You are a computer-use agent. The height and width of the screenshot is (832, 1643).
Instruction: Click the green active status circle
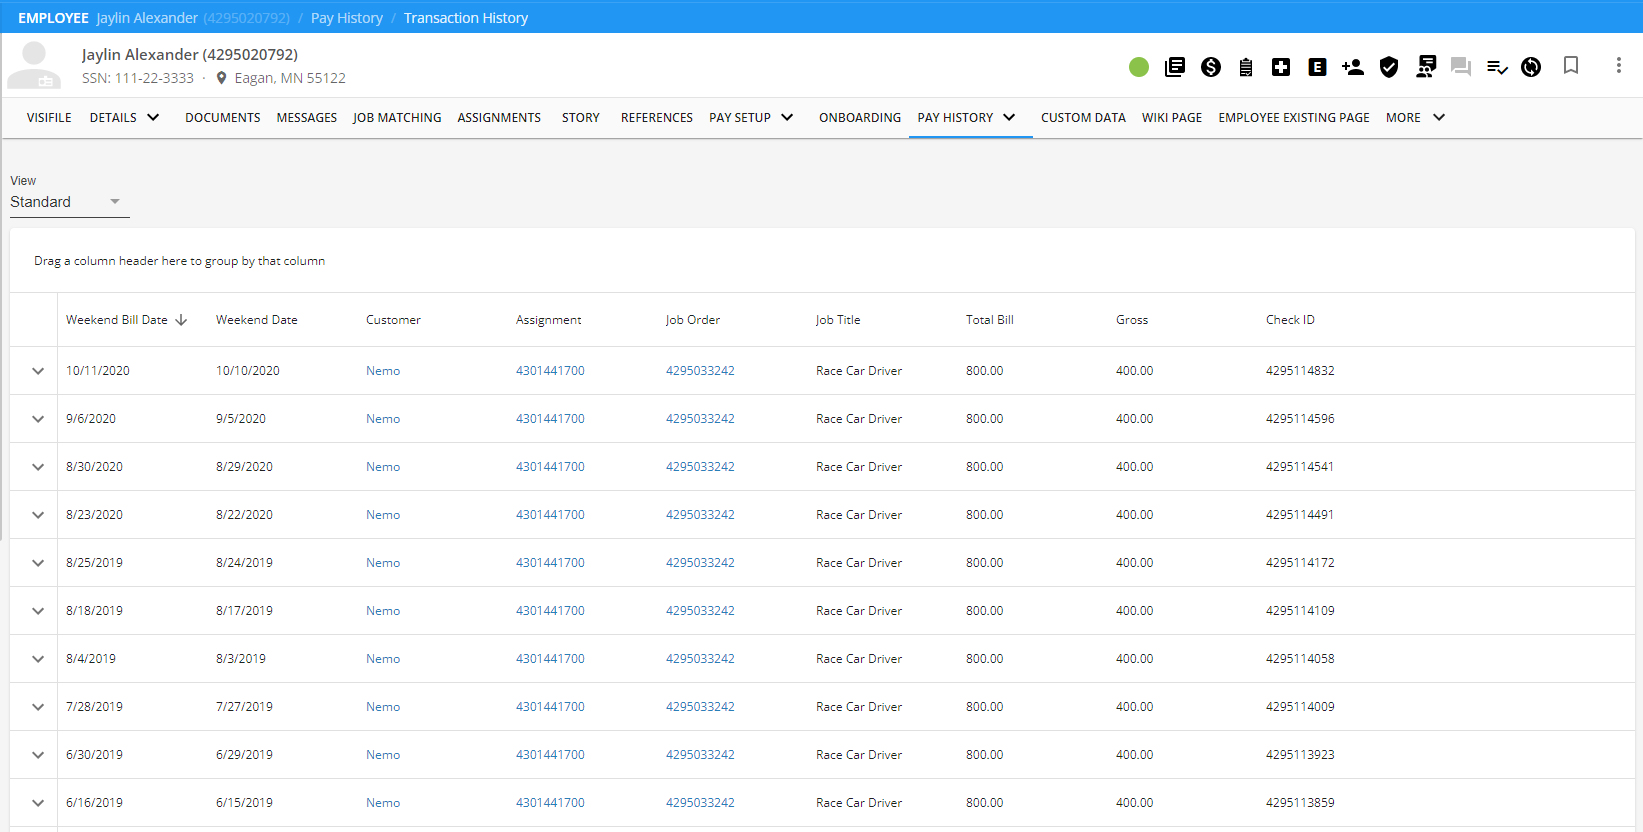[1139, 67]
